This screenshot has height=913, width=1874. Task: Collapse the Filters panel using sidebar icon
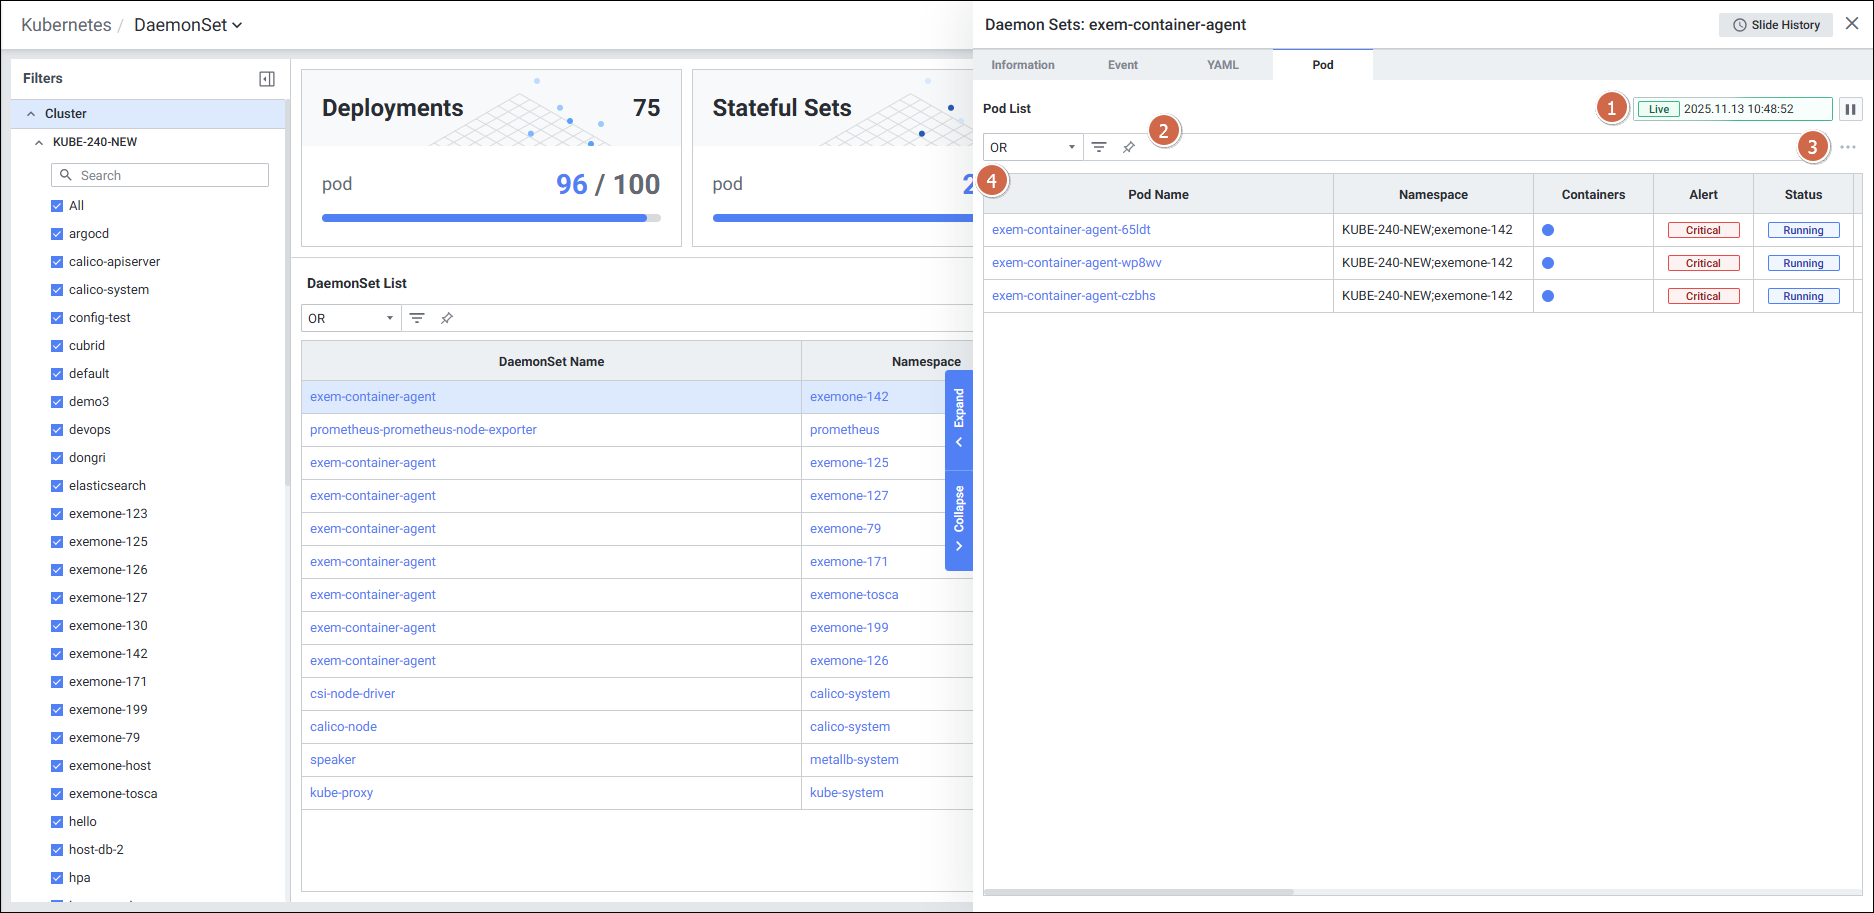coord(267,79)
